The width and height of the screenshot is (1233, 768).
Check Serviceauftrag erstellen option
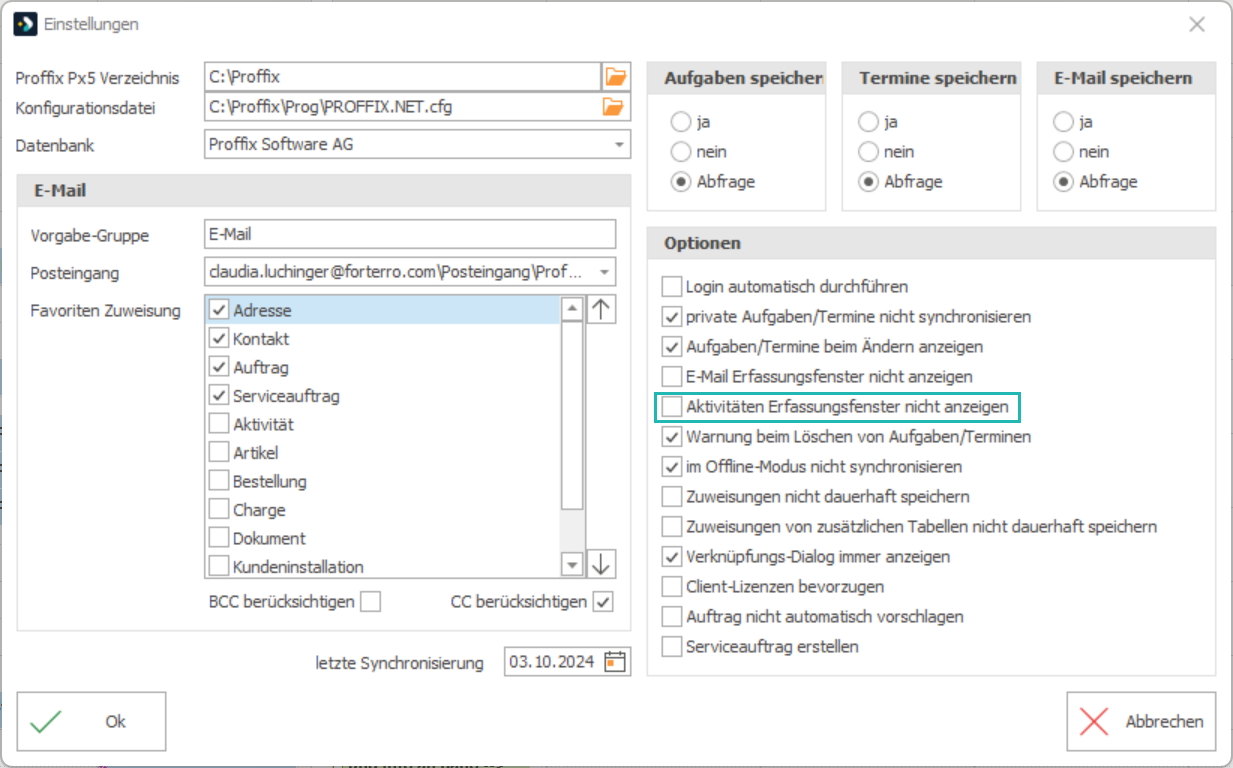point(672,647)
